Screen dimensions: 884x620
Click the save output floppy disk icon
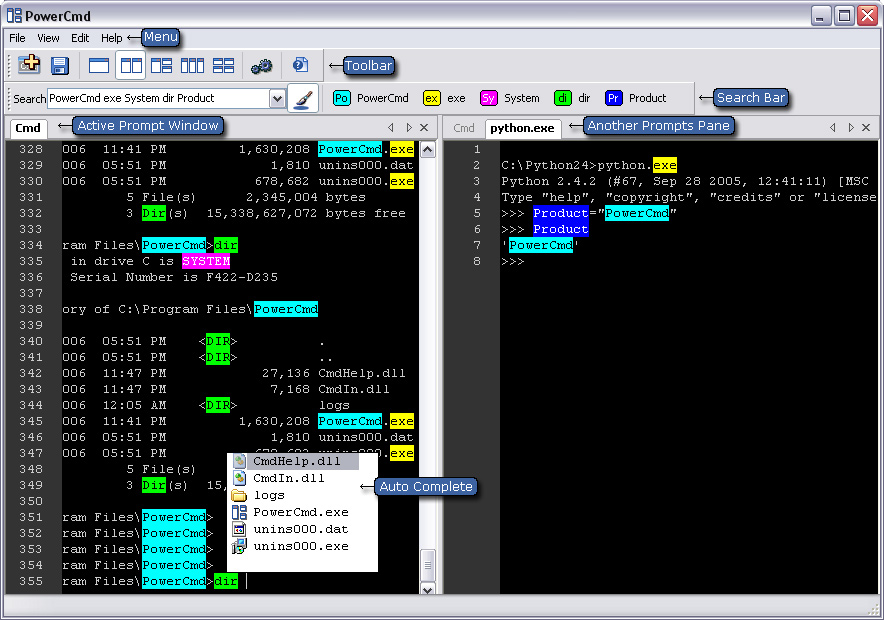pos(59,65)
